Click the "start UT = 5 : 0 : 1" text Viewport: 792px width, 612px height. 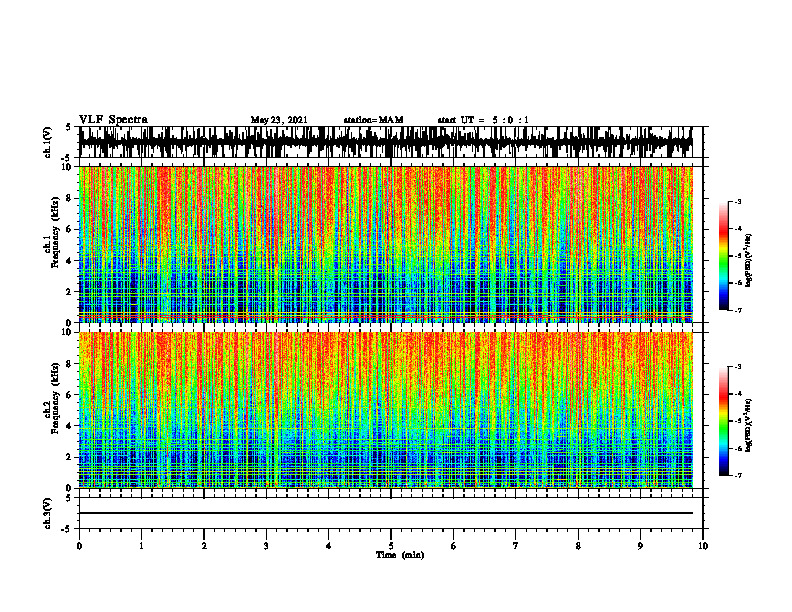483,120
